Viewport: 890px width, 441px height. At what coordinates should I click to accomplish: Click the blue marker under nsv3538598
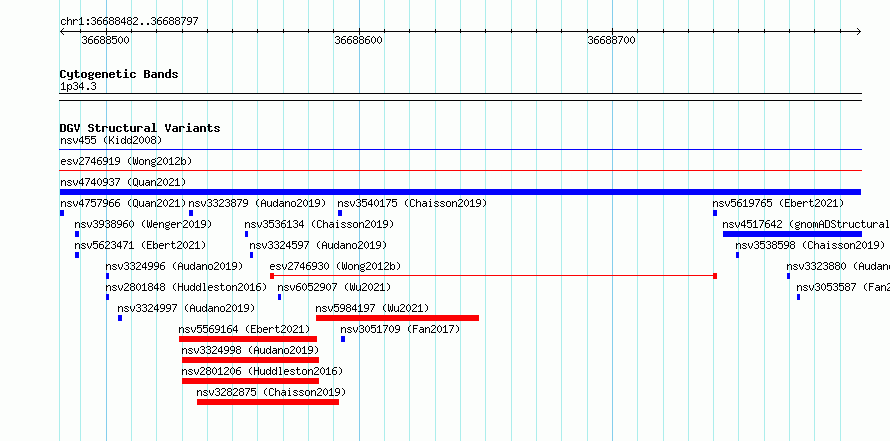737,255
